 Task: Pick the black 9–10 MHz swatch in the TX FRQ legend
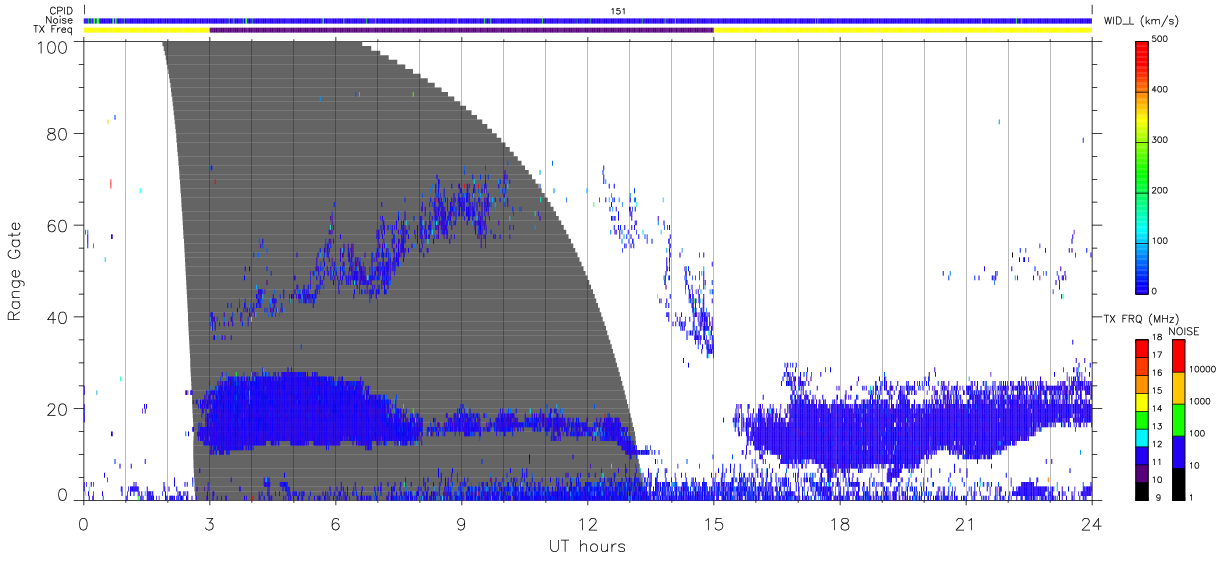[x=1143, y=489]
